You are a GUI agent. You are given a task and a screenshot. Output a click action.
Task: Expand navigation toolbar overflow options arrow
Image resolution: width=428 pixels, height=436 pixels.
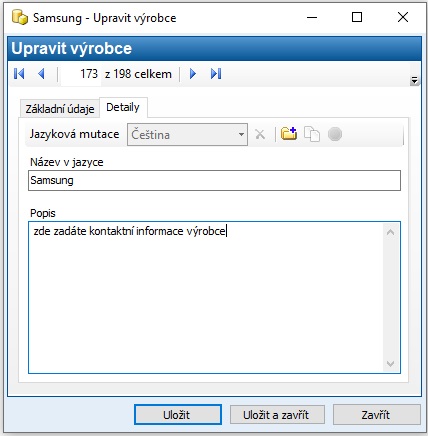tap(414, 80)
